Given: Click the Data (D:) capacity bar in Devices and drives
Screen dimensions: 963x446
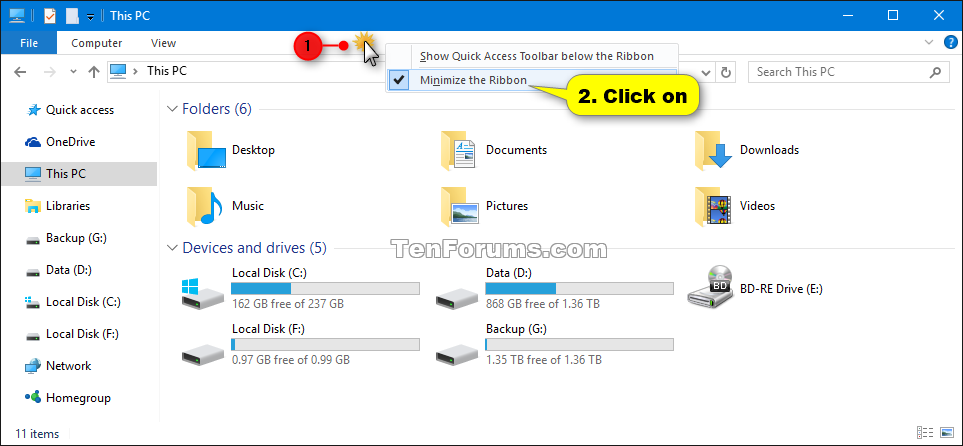Looking at the screenshot, I should pos(579,289).
